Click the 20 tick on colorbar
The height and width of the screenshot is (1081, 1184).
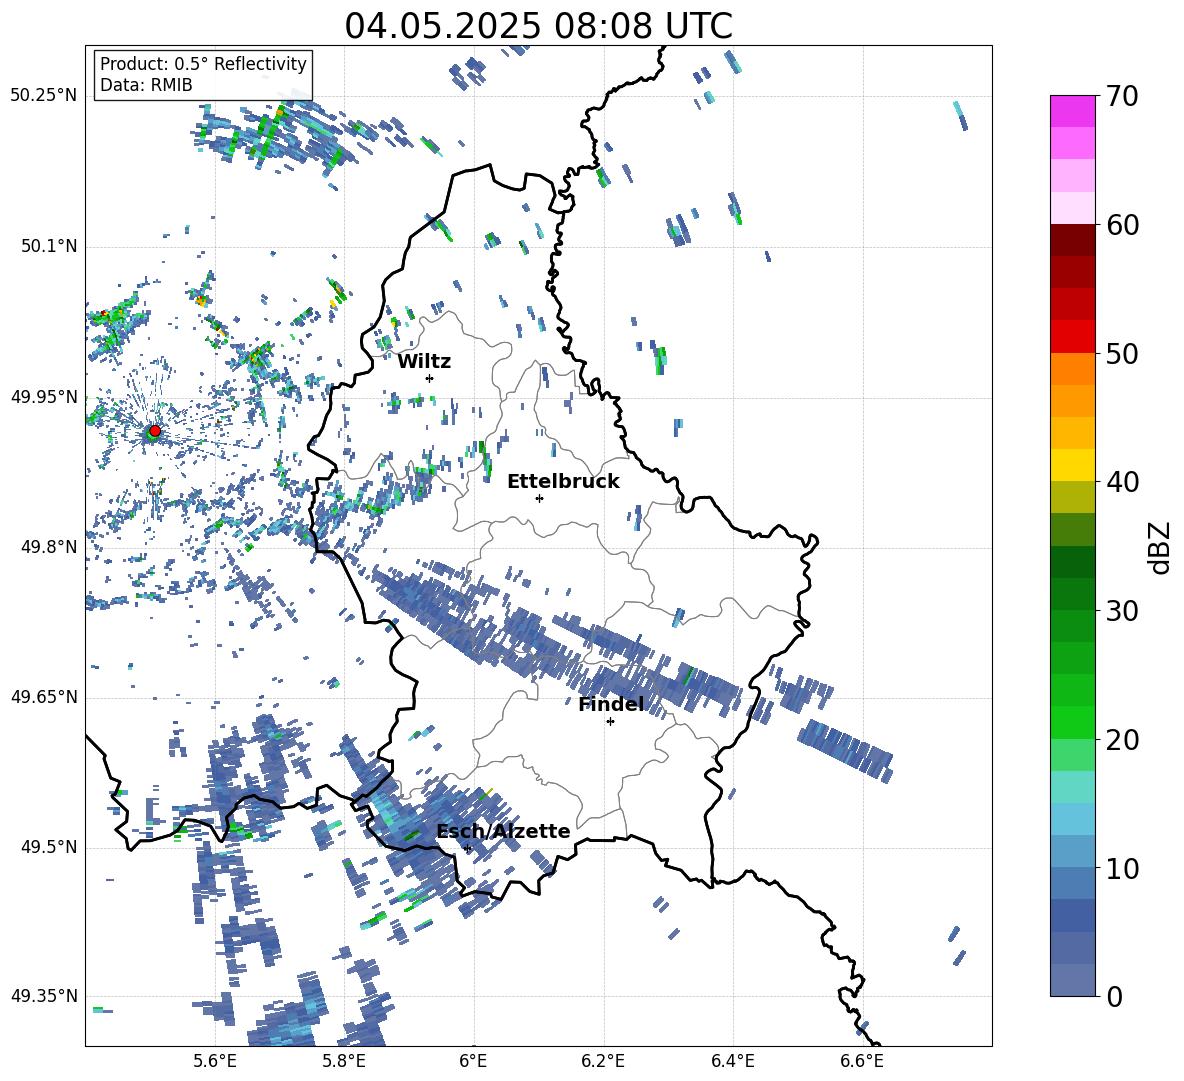click(1121, 740)
